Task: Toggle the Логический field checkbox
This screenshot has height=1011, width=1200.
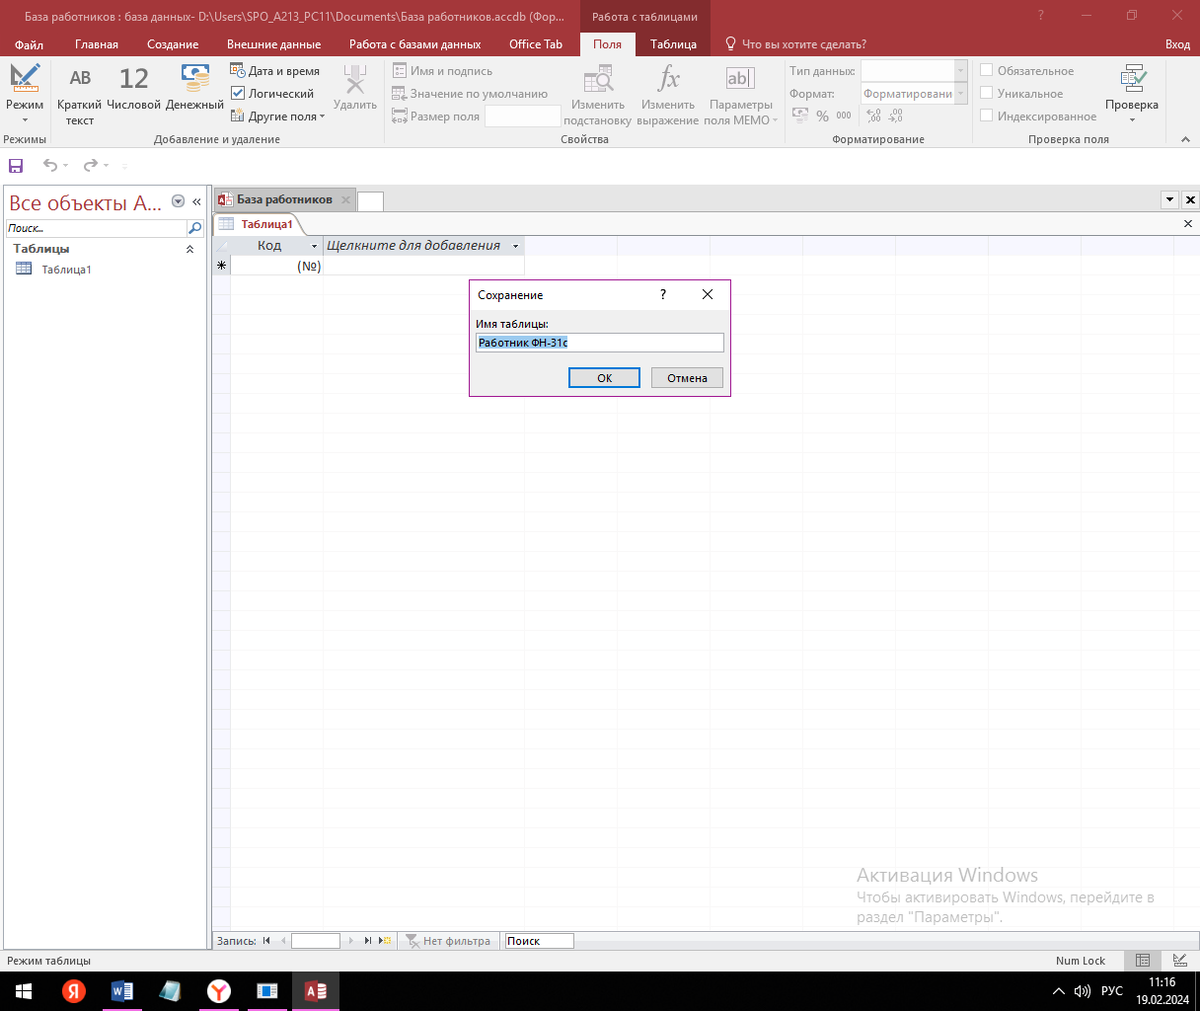Action: coord(238,93)
